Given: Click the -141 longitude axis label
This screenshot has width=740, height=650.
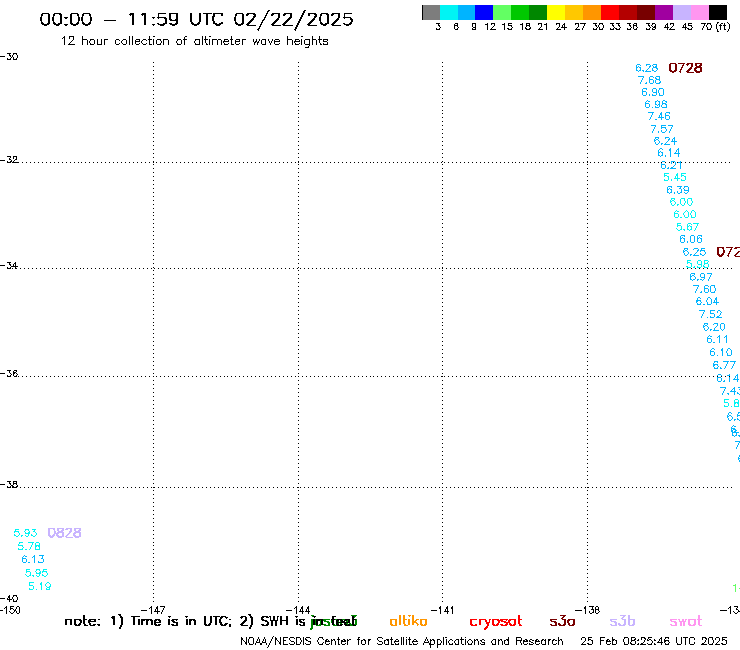Looking at the screenshot, I should 442,610.
